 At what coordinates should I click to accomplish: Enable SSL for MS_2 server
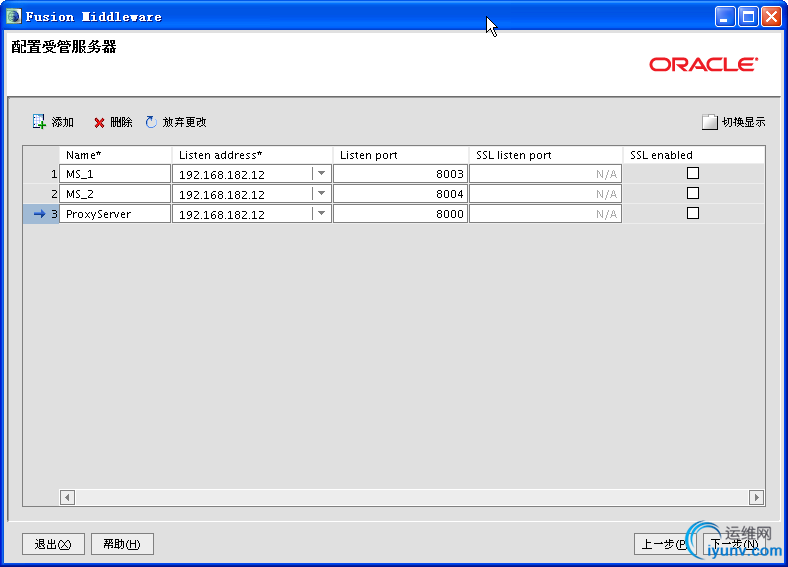click(x=693, y=193)
